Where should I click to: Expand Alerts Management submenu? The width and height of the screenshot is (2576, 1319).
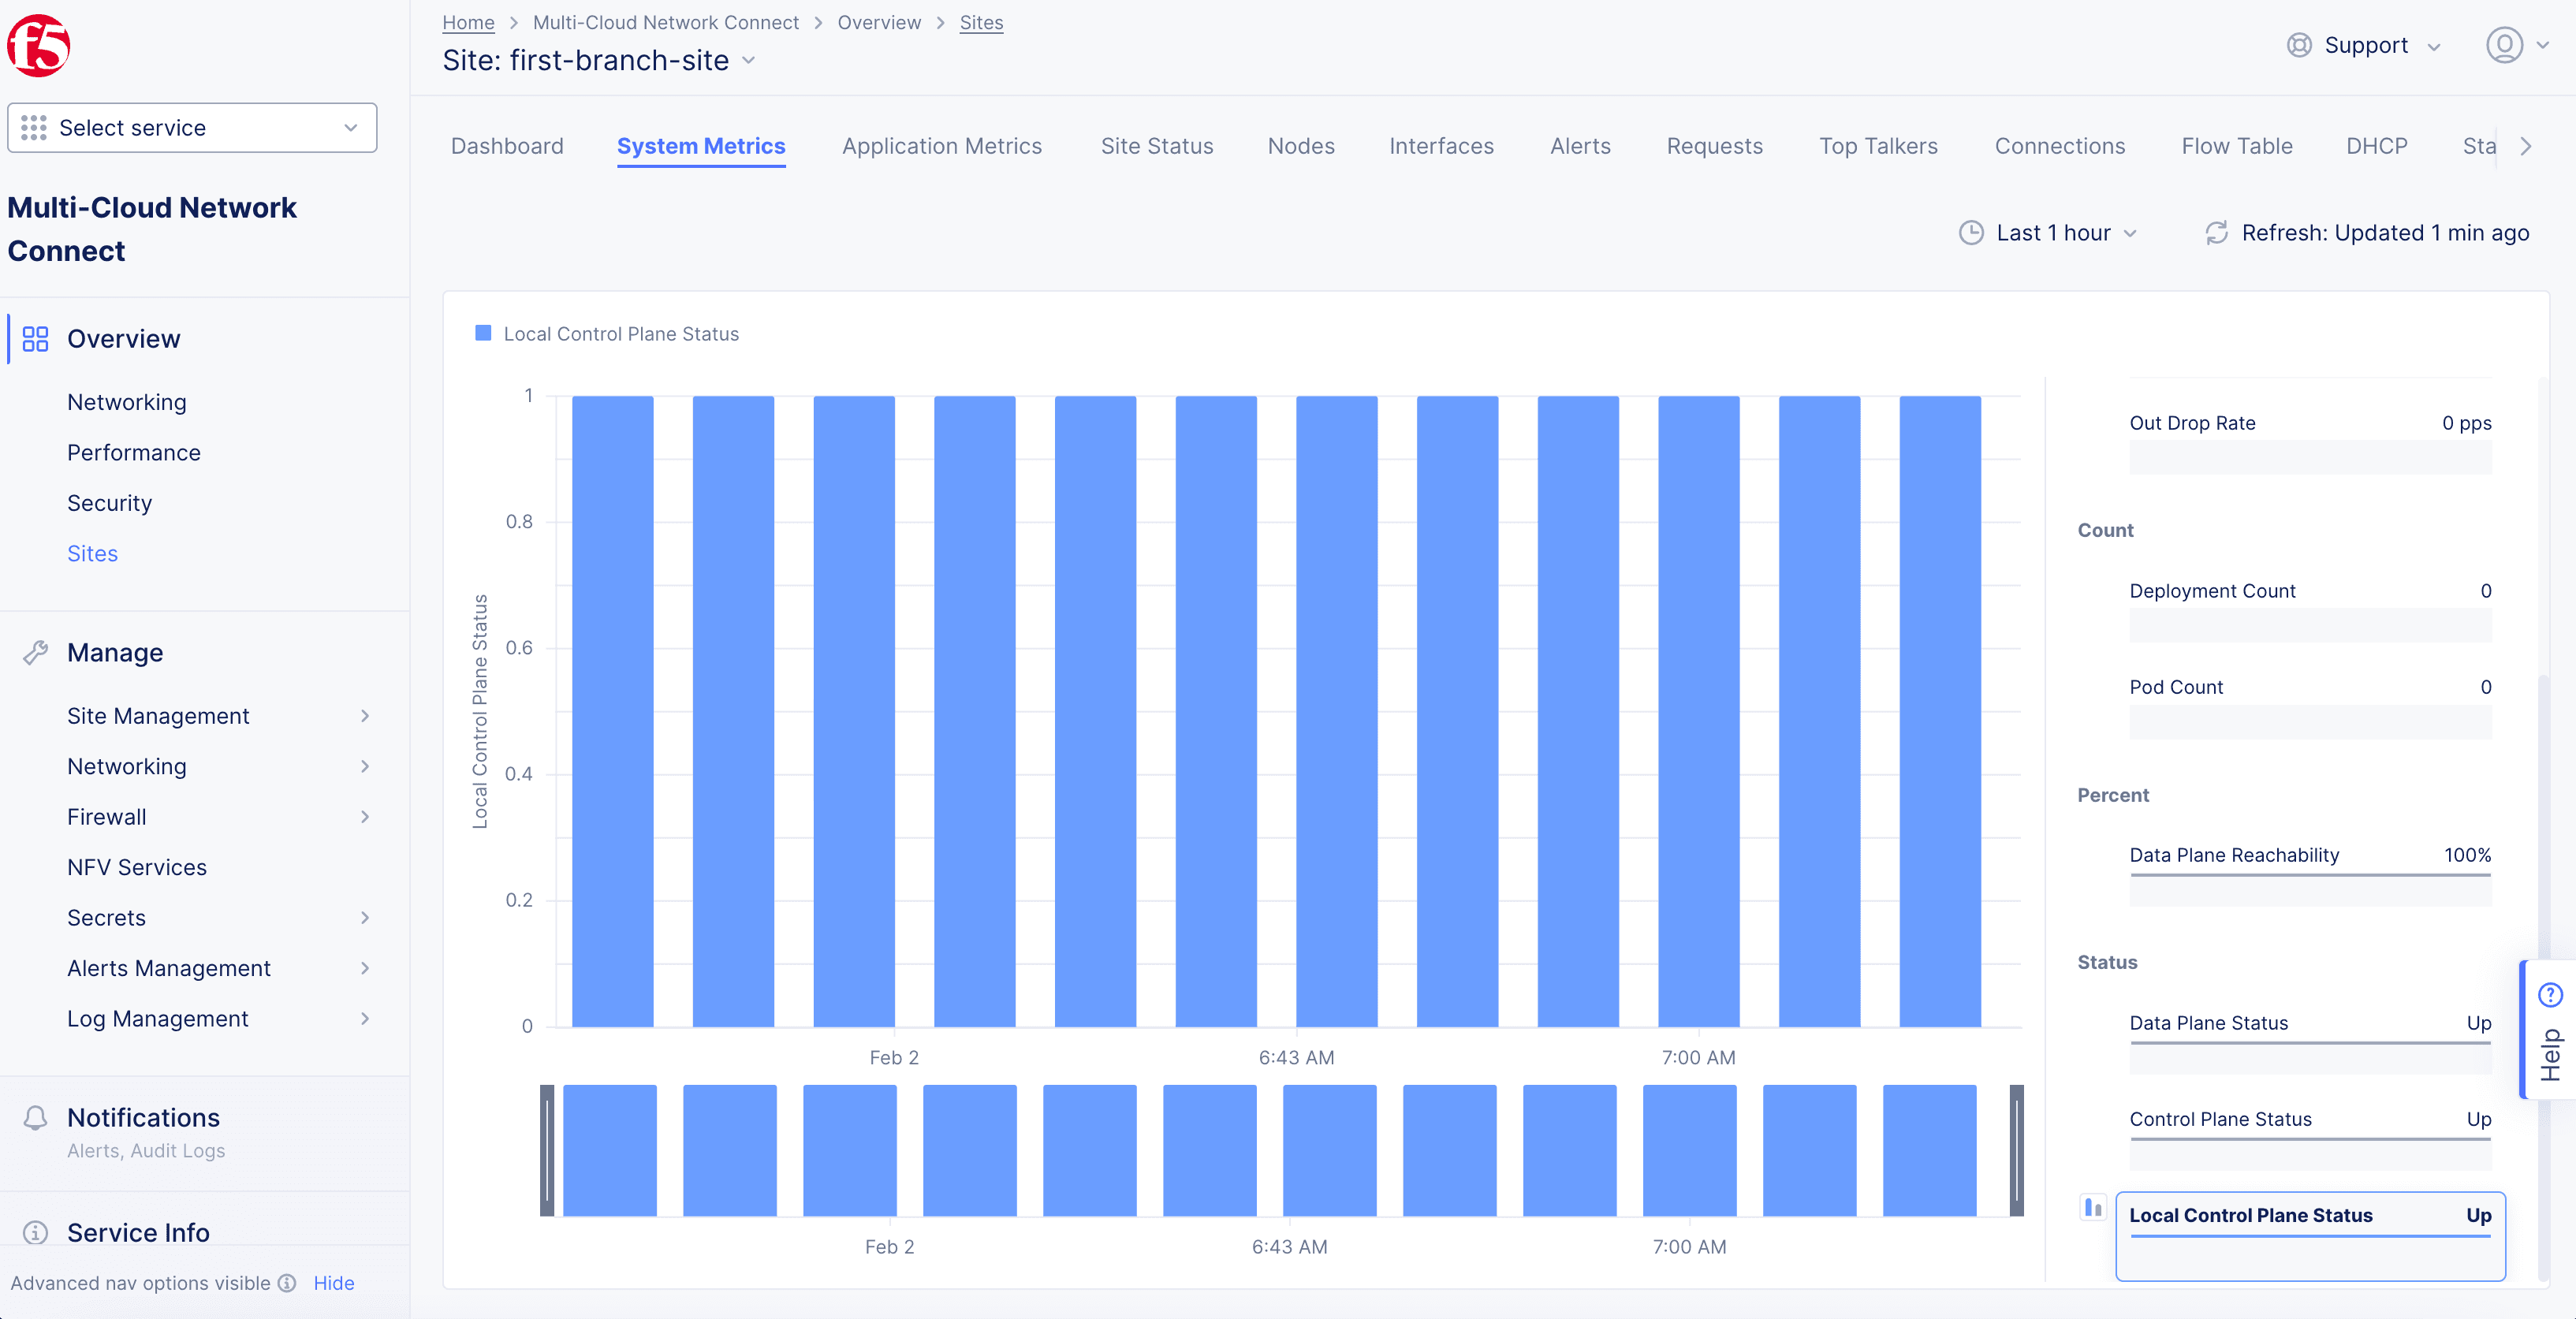point(365,968)
